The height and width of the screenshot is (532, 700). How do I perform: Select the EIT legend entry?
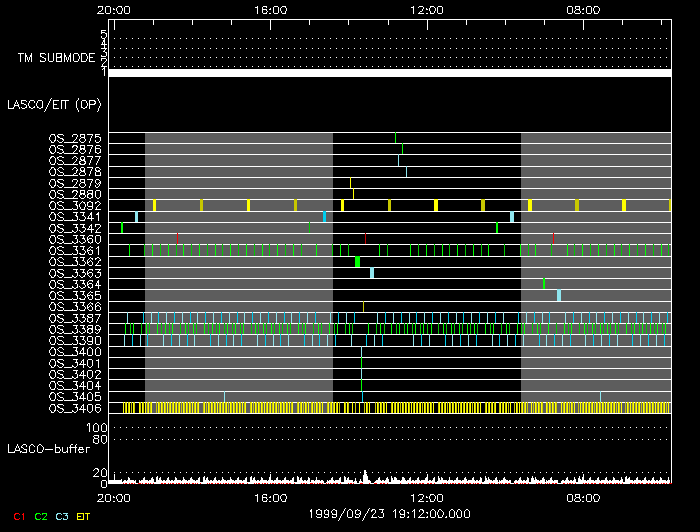click(83, 516)
